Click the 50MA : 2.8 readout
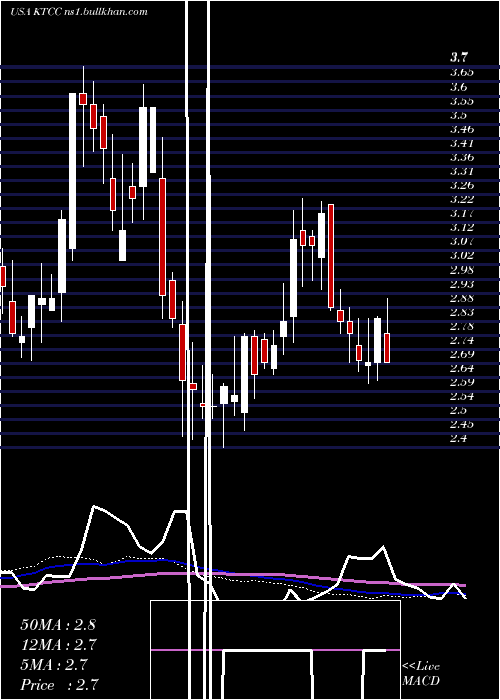This screenshot has width=500, height=700. [58, 624]
